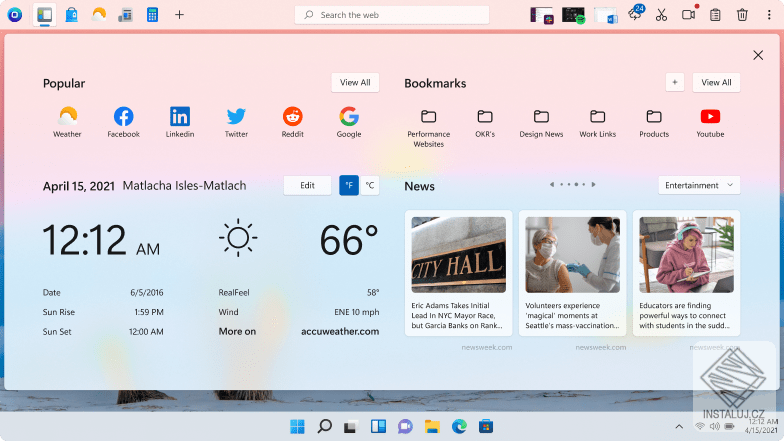Open the calculator icon in top bar
Screen dimensions: 784x441
tap(152, 14)
